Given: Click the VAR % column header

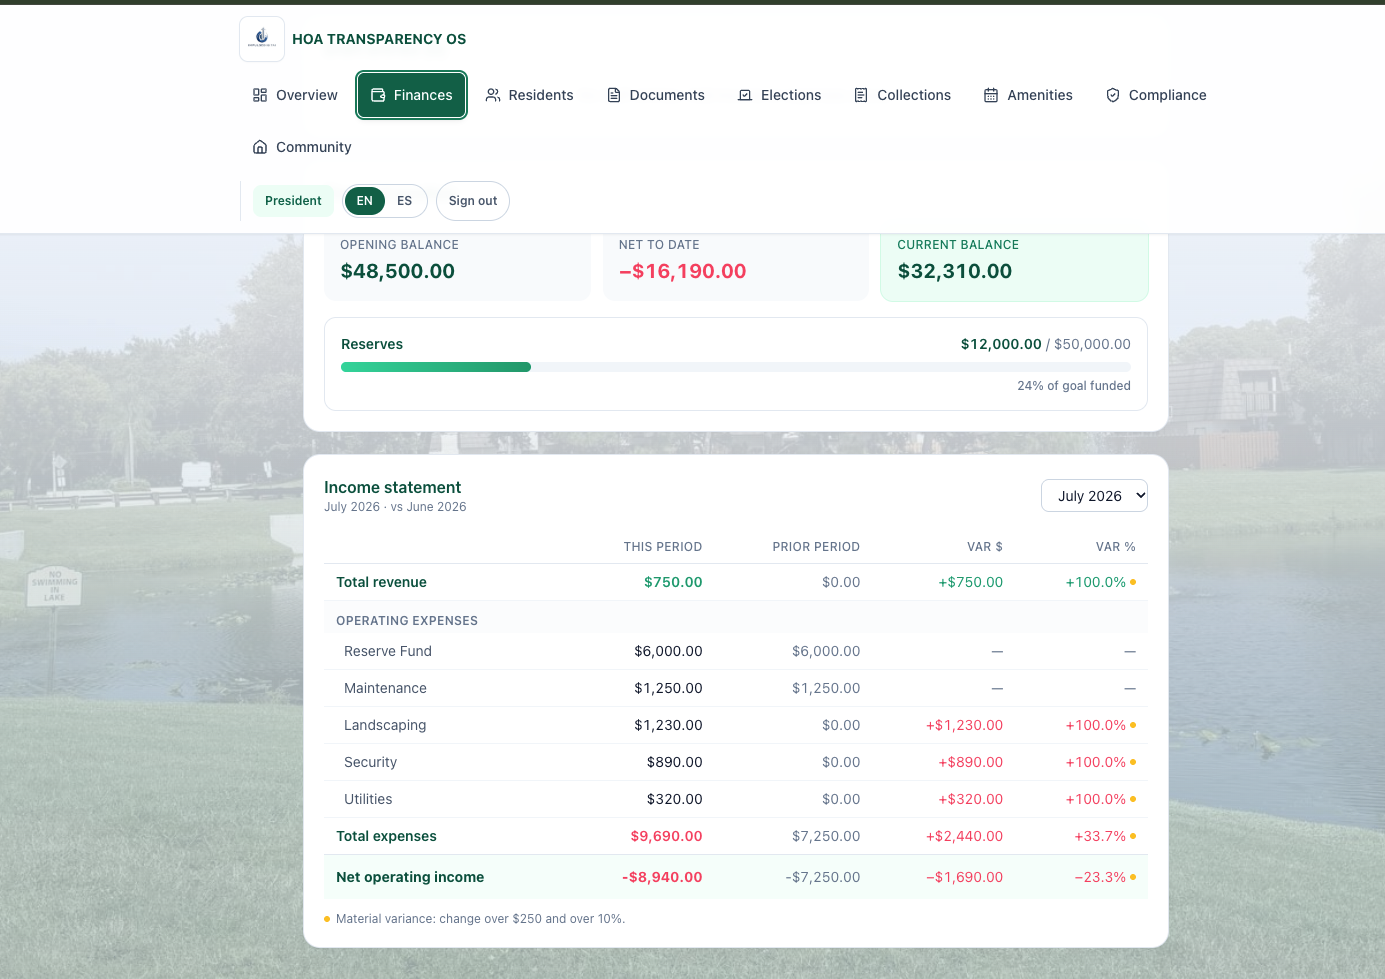Looking at the screenshot, I should point(1115,547).
